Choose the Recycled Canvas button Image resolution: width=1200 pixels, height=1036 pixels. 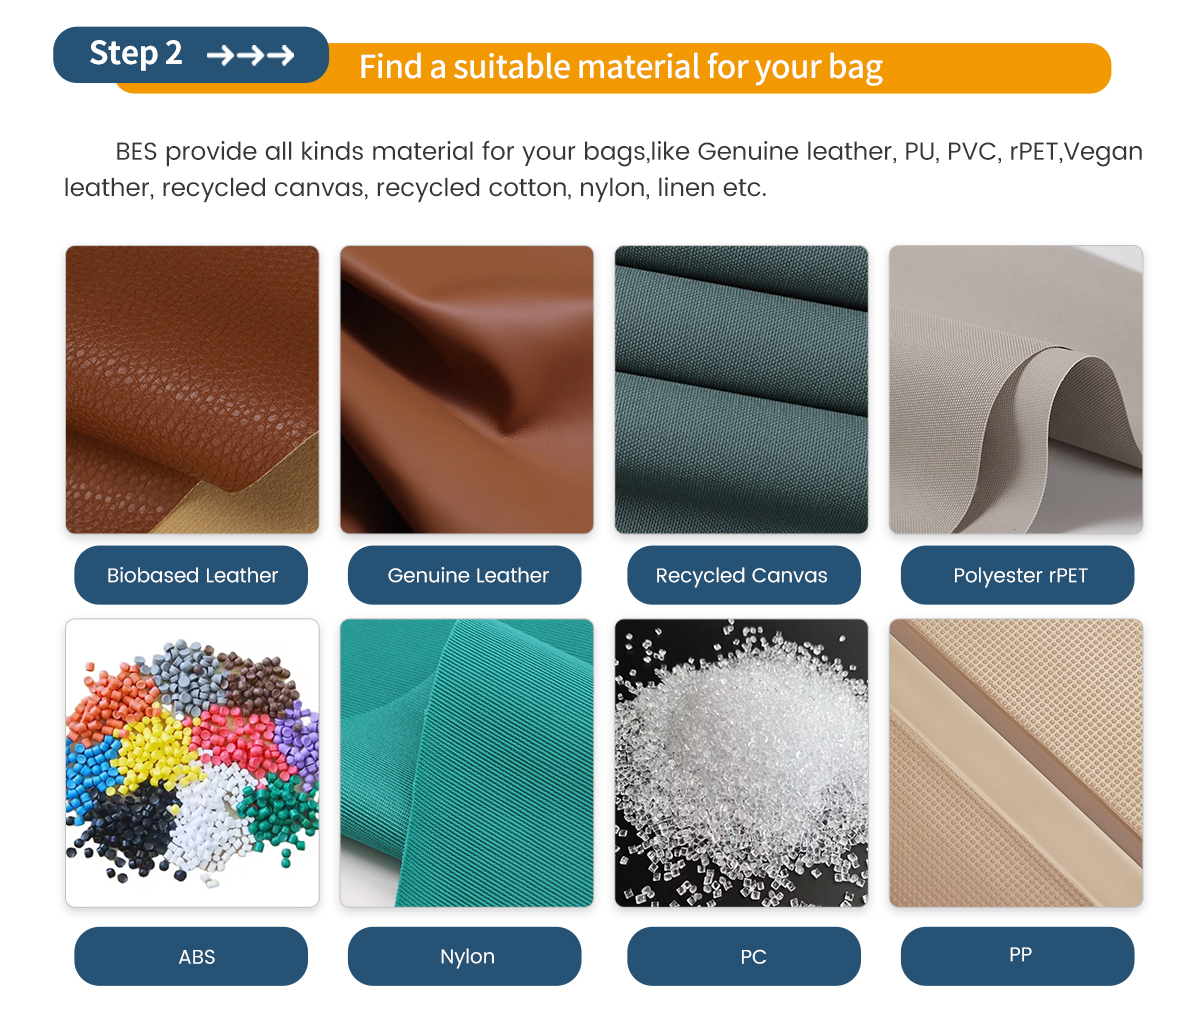tap(744, 575)
